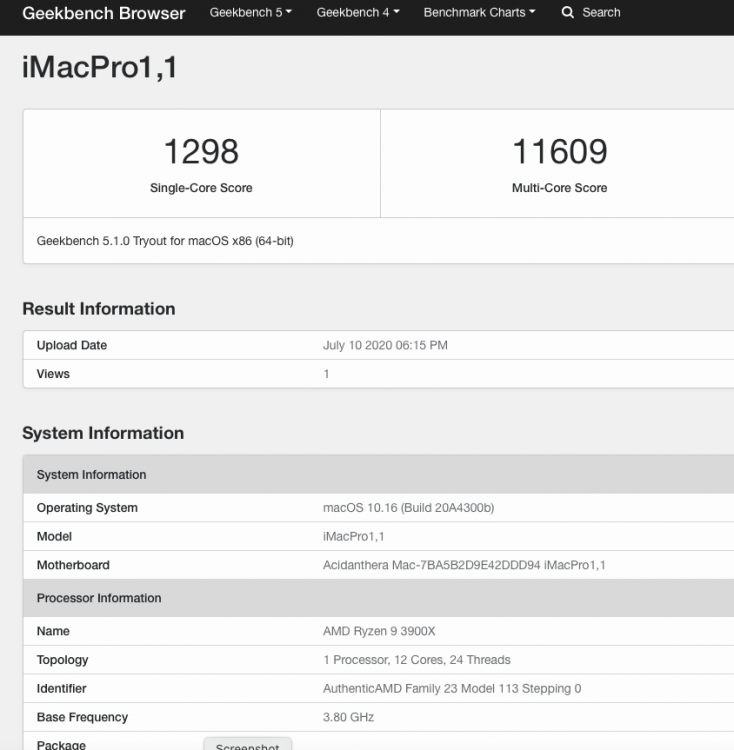Image resolution: width=734 pixels, height=750 pixels.
Task: Click the Topology label
Action: pos(63,660)
